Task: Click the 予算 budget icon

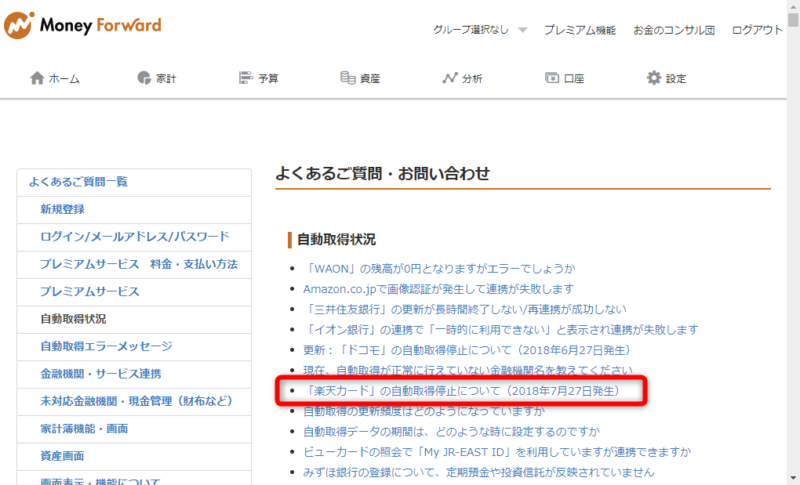Action: pyautogui.click(x=246, y=78)
